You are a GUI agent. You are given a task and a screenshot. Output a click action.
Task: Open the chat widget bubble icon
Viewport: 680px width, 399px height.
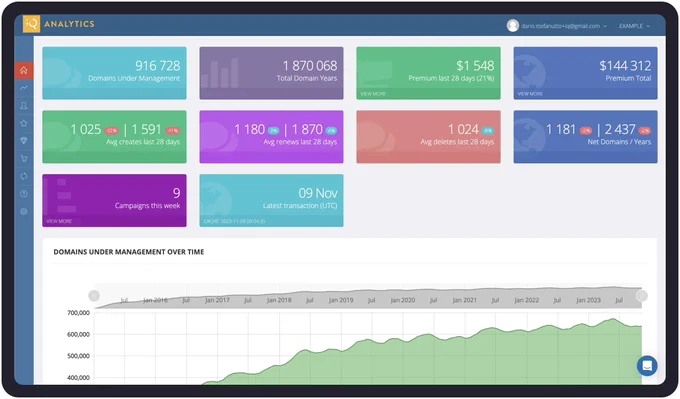tap(647, 365)
